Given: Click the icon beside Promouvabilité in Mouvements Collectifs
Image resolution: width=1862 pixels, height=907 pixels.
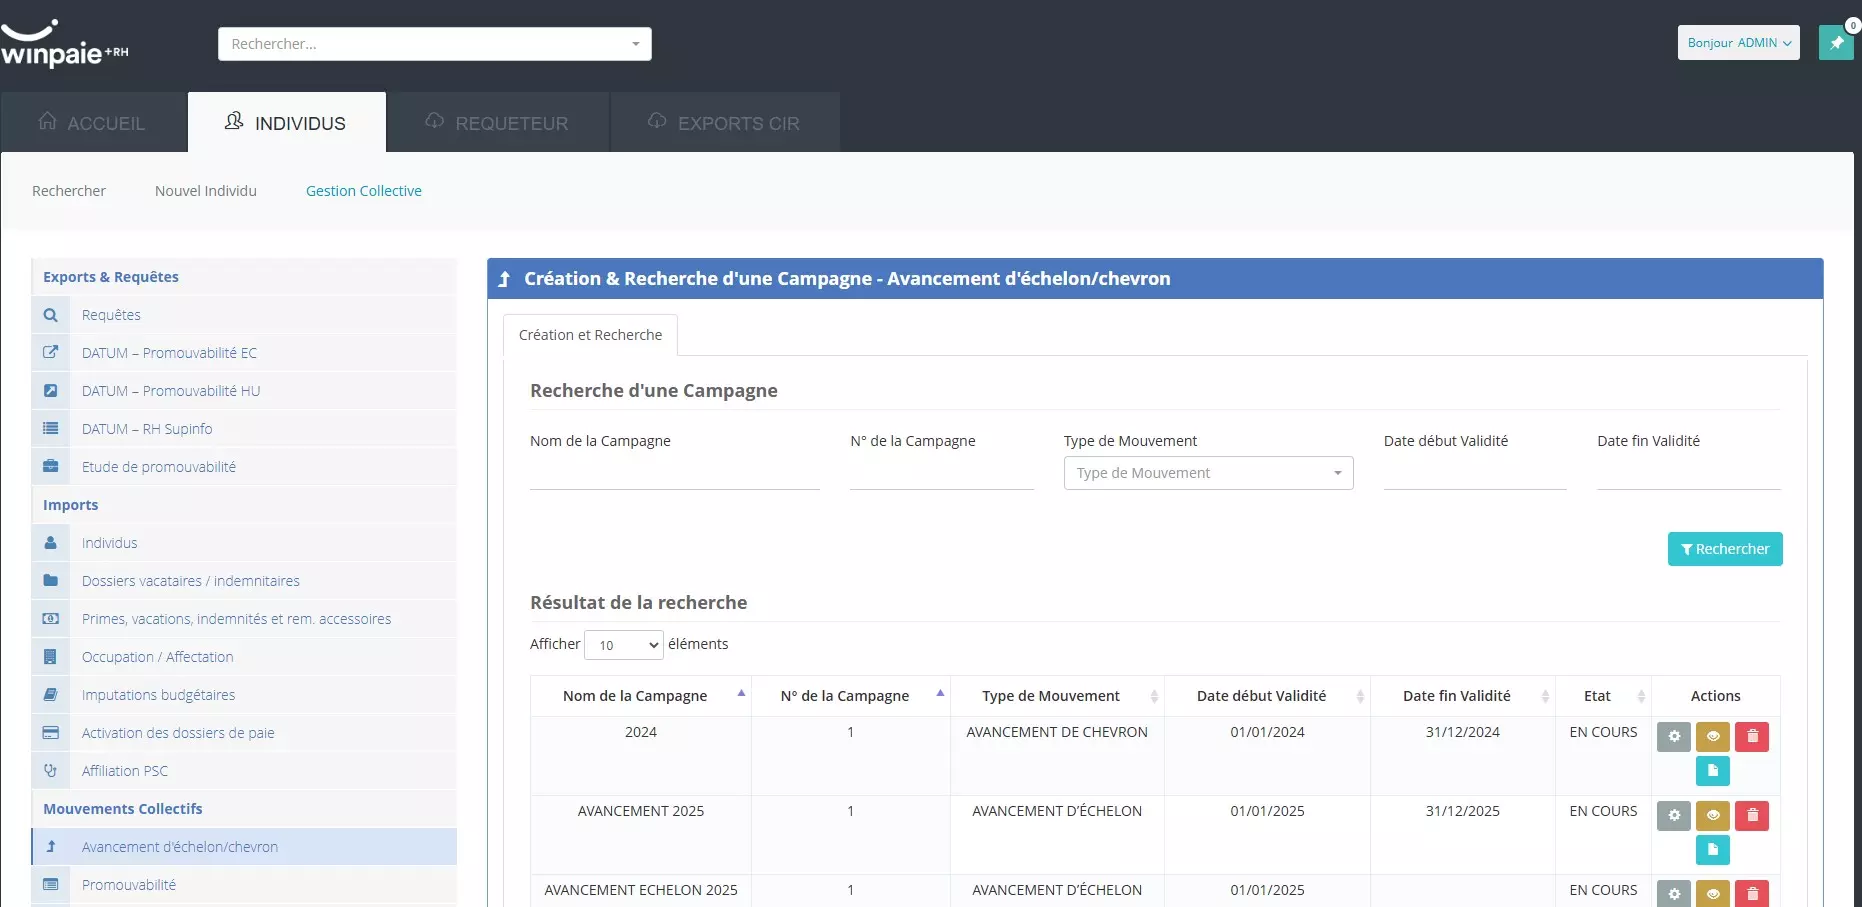Looking at the screenshot, I should pyautogui.click(x=51, y=885).
